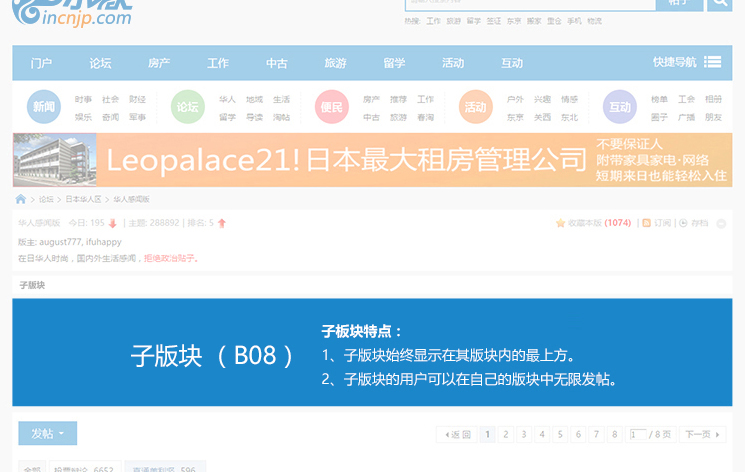This screenshot has height=472, width=745.
Task: Open 娱乐 under the news section
Action: [83, 117]
